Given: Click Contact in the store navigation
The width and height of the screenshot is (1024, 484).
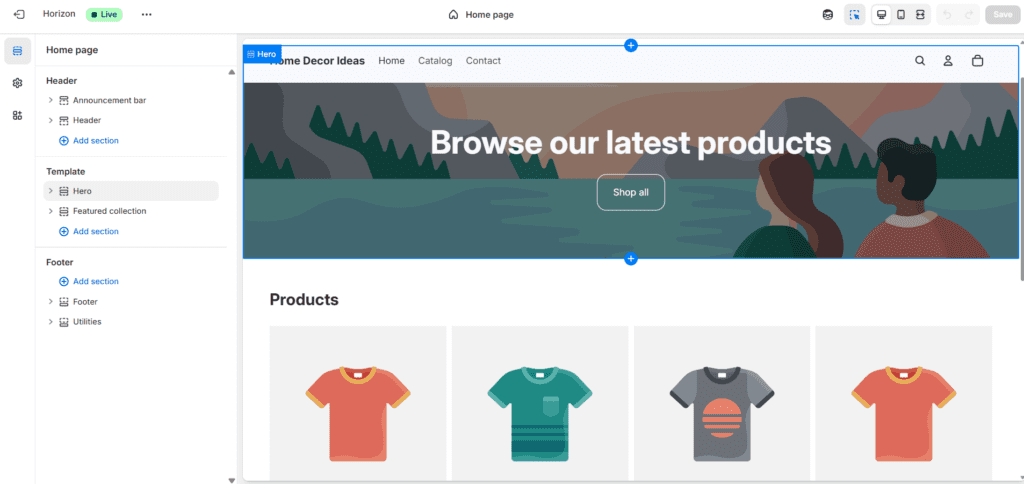Looking at the screenshot, I should click(483, 61).
